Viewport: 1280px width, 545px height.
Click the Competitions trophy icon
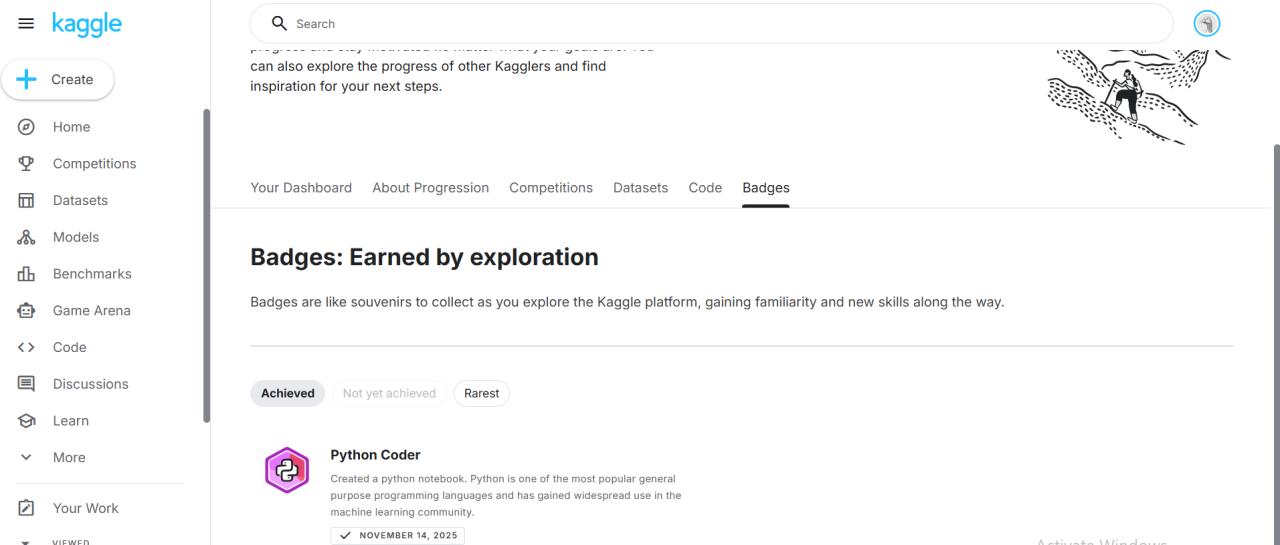point(27,164)
